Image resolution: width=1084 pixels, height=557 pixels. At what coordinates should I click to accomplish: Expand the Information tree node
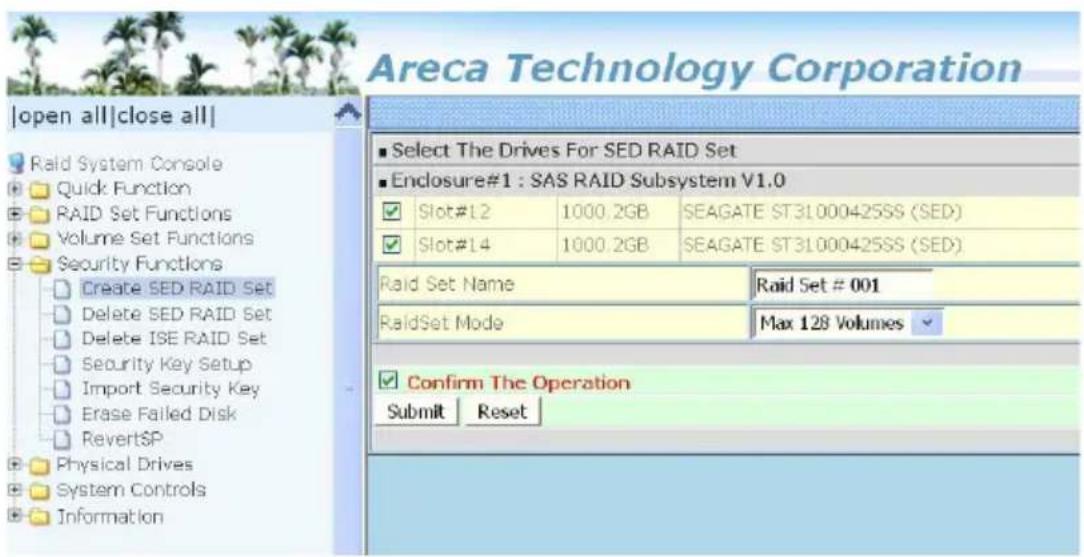pyautogui.click(x=15, y=516)
